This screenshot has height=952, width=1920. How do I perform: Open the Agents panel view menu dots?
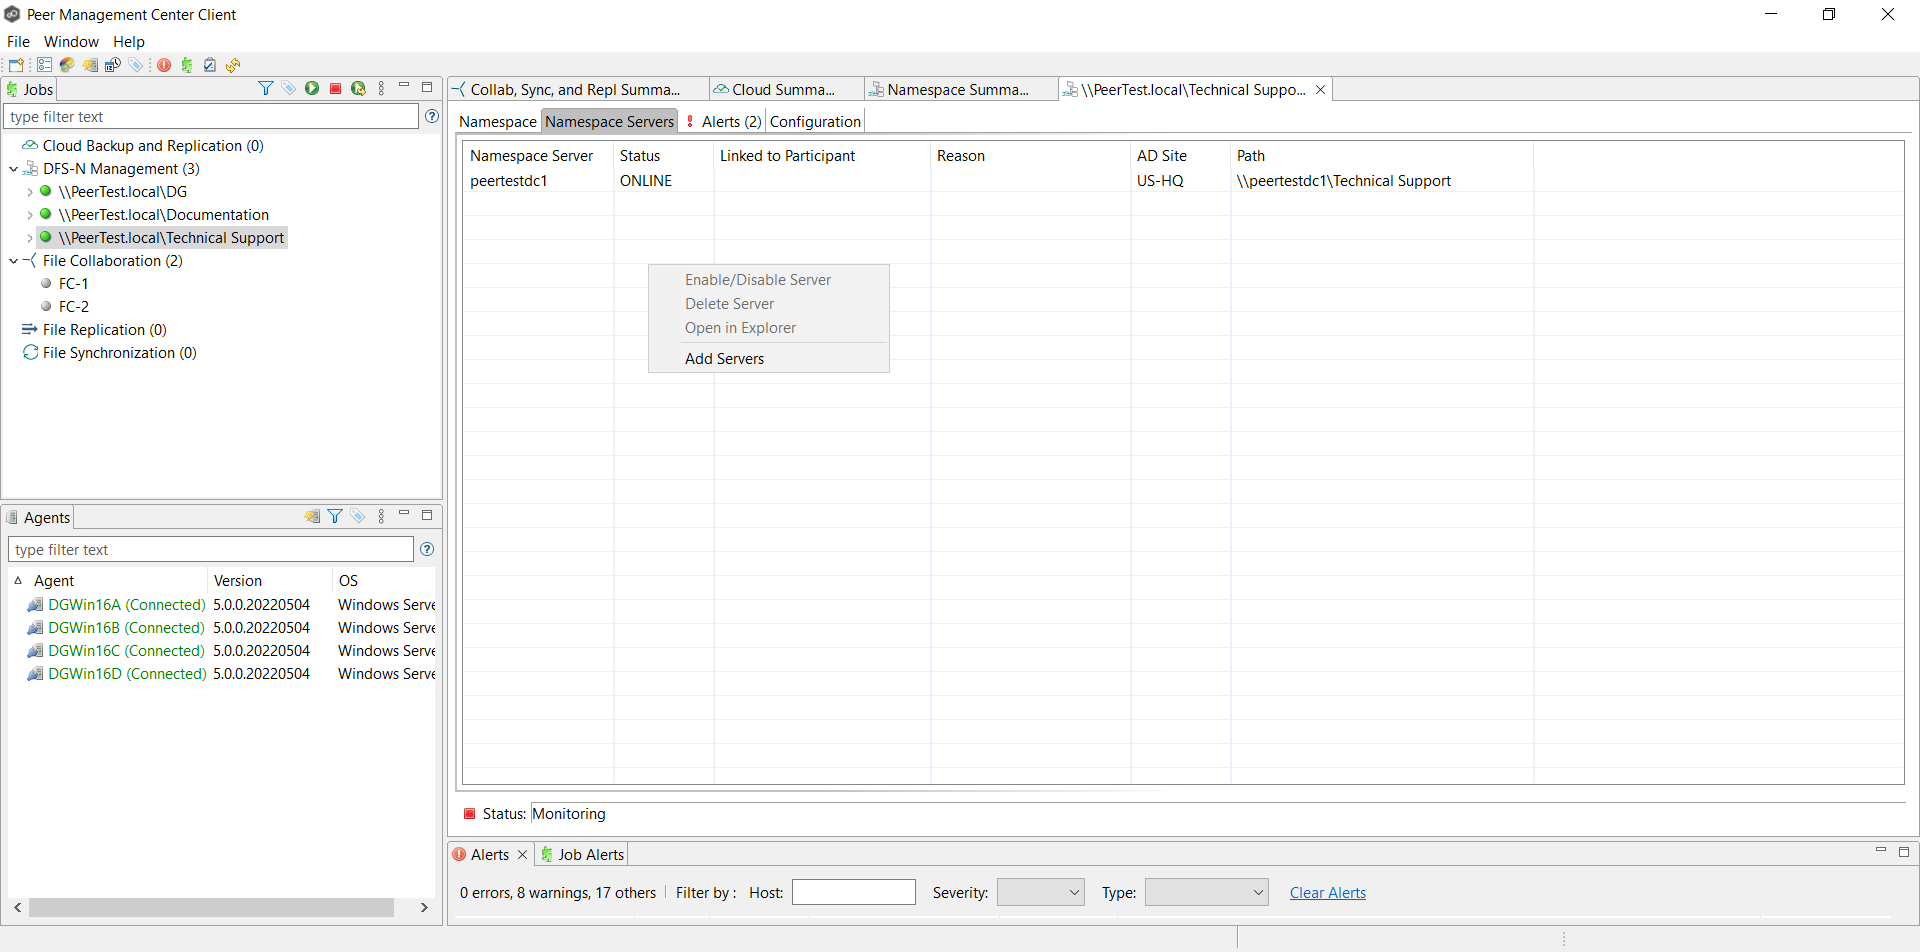coord(381,517)
